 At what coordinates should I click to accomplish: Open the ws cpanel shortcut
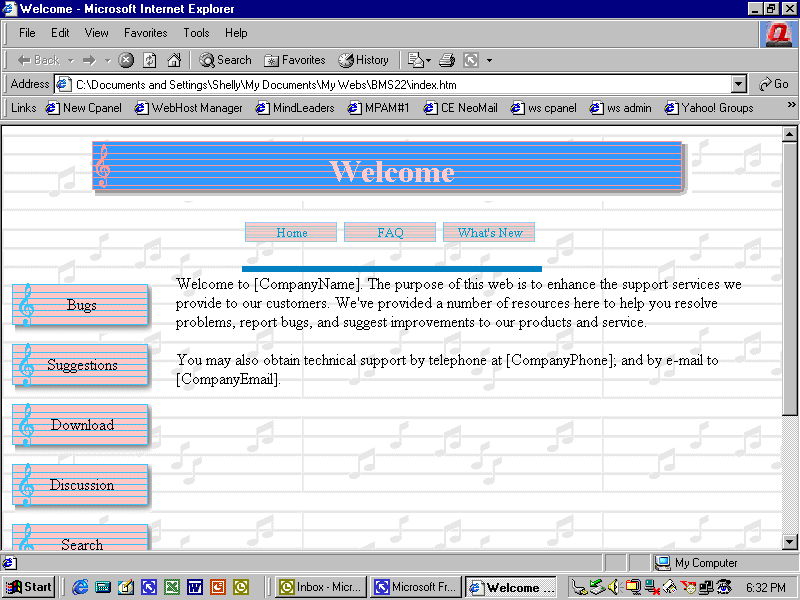(543, 108)
